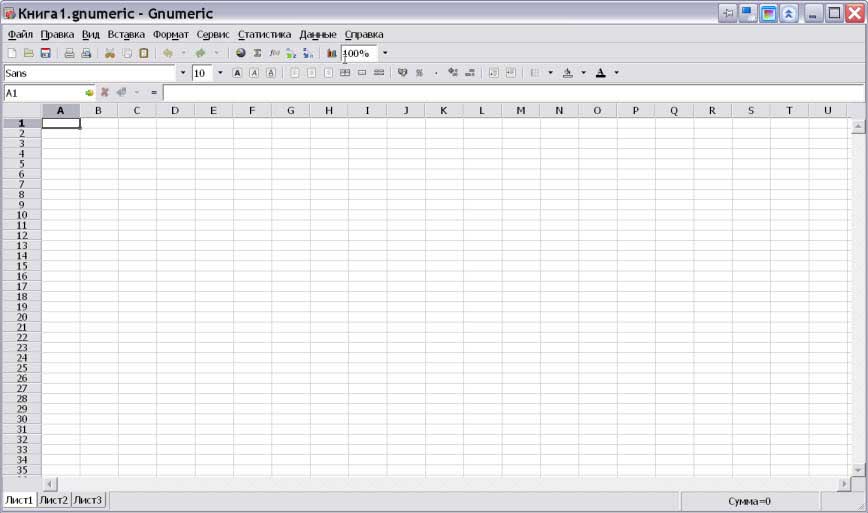
Task: Click the Paste clipboard icon
Action: click(x=144, y=53)
